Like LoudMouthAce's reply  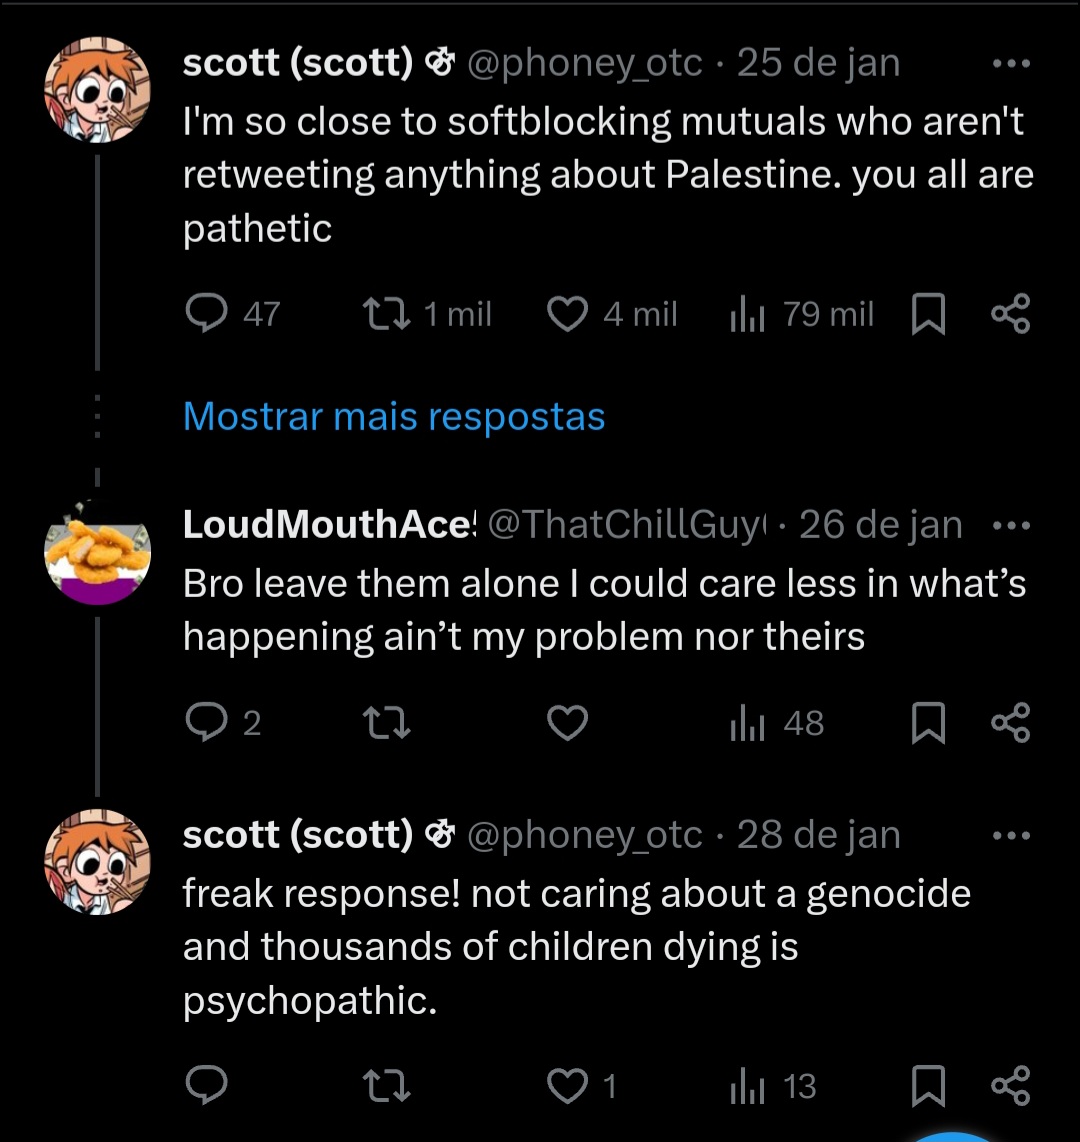(x=568, y=723)
